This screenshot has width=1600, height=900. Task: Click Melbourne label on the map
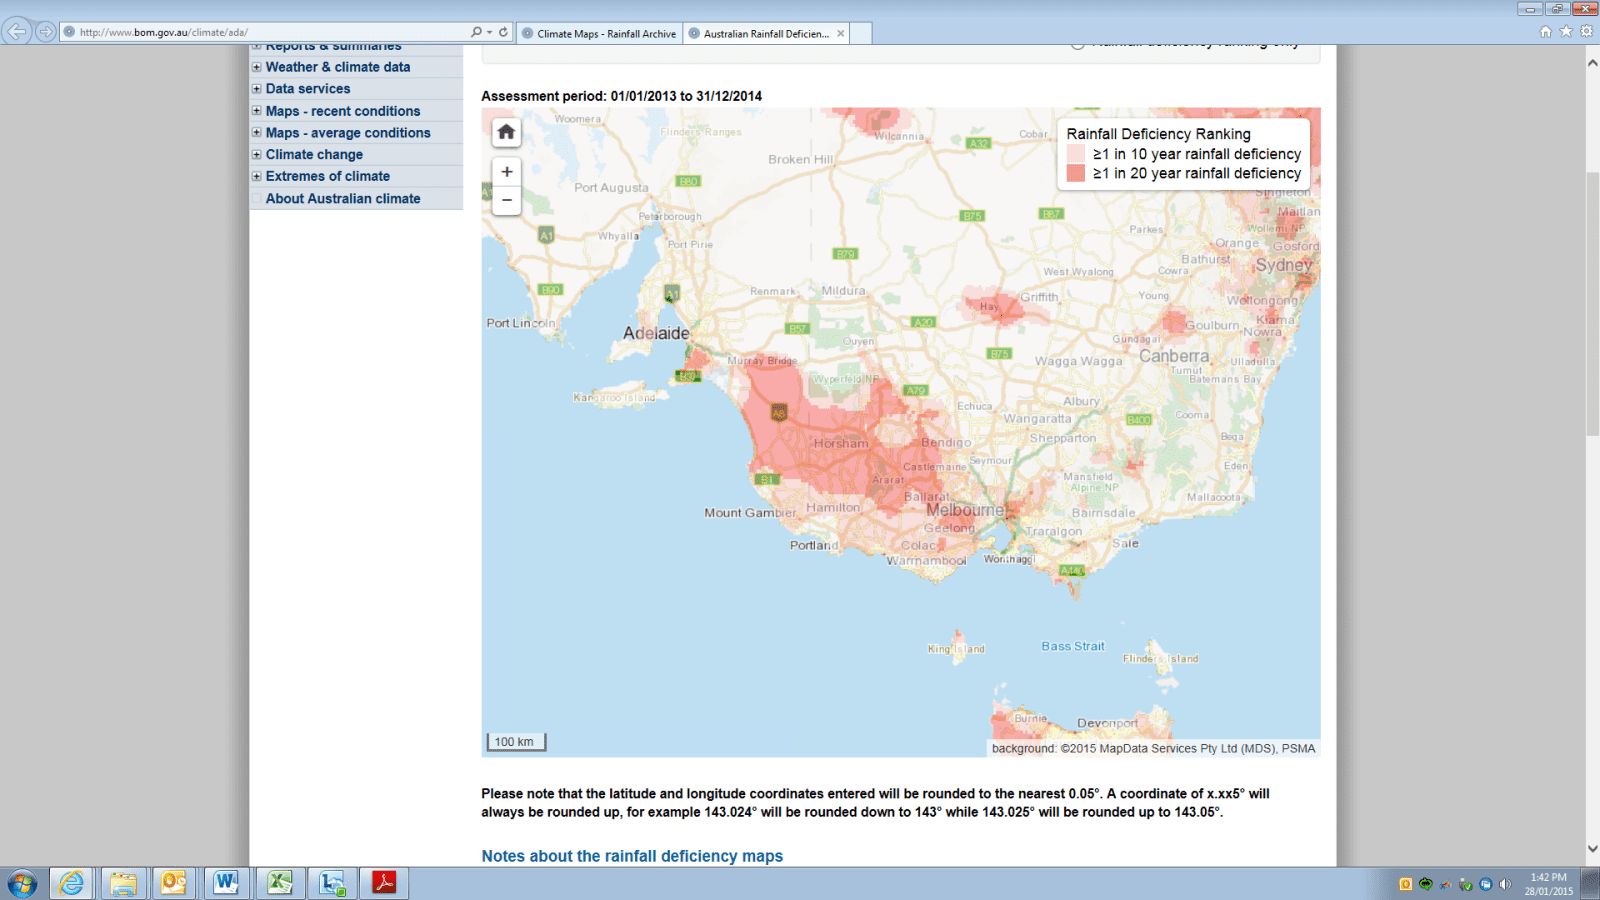(x=965, y=510)
